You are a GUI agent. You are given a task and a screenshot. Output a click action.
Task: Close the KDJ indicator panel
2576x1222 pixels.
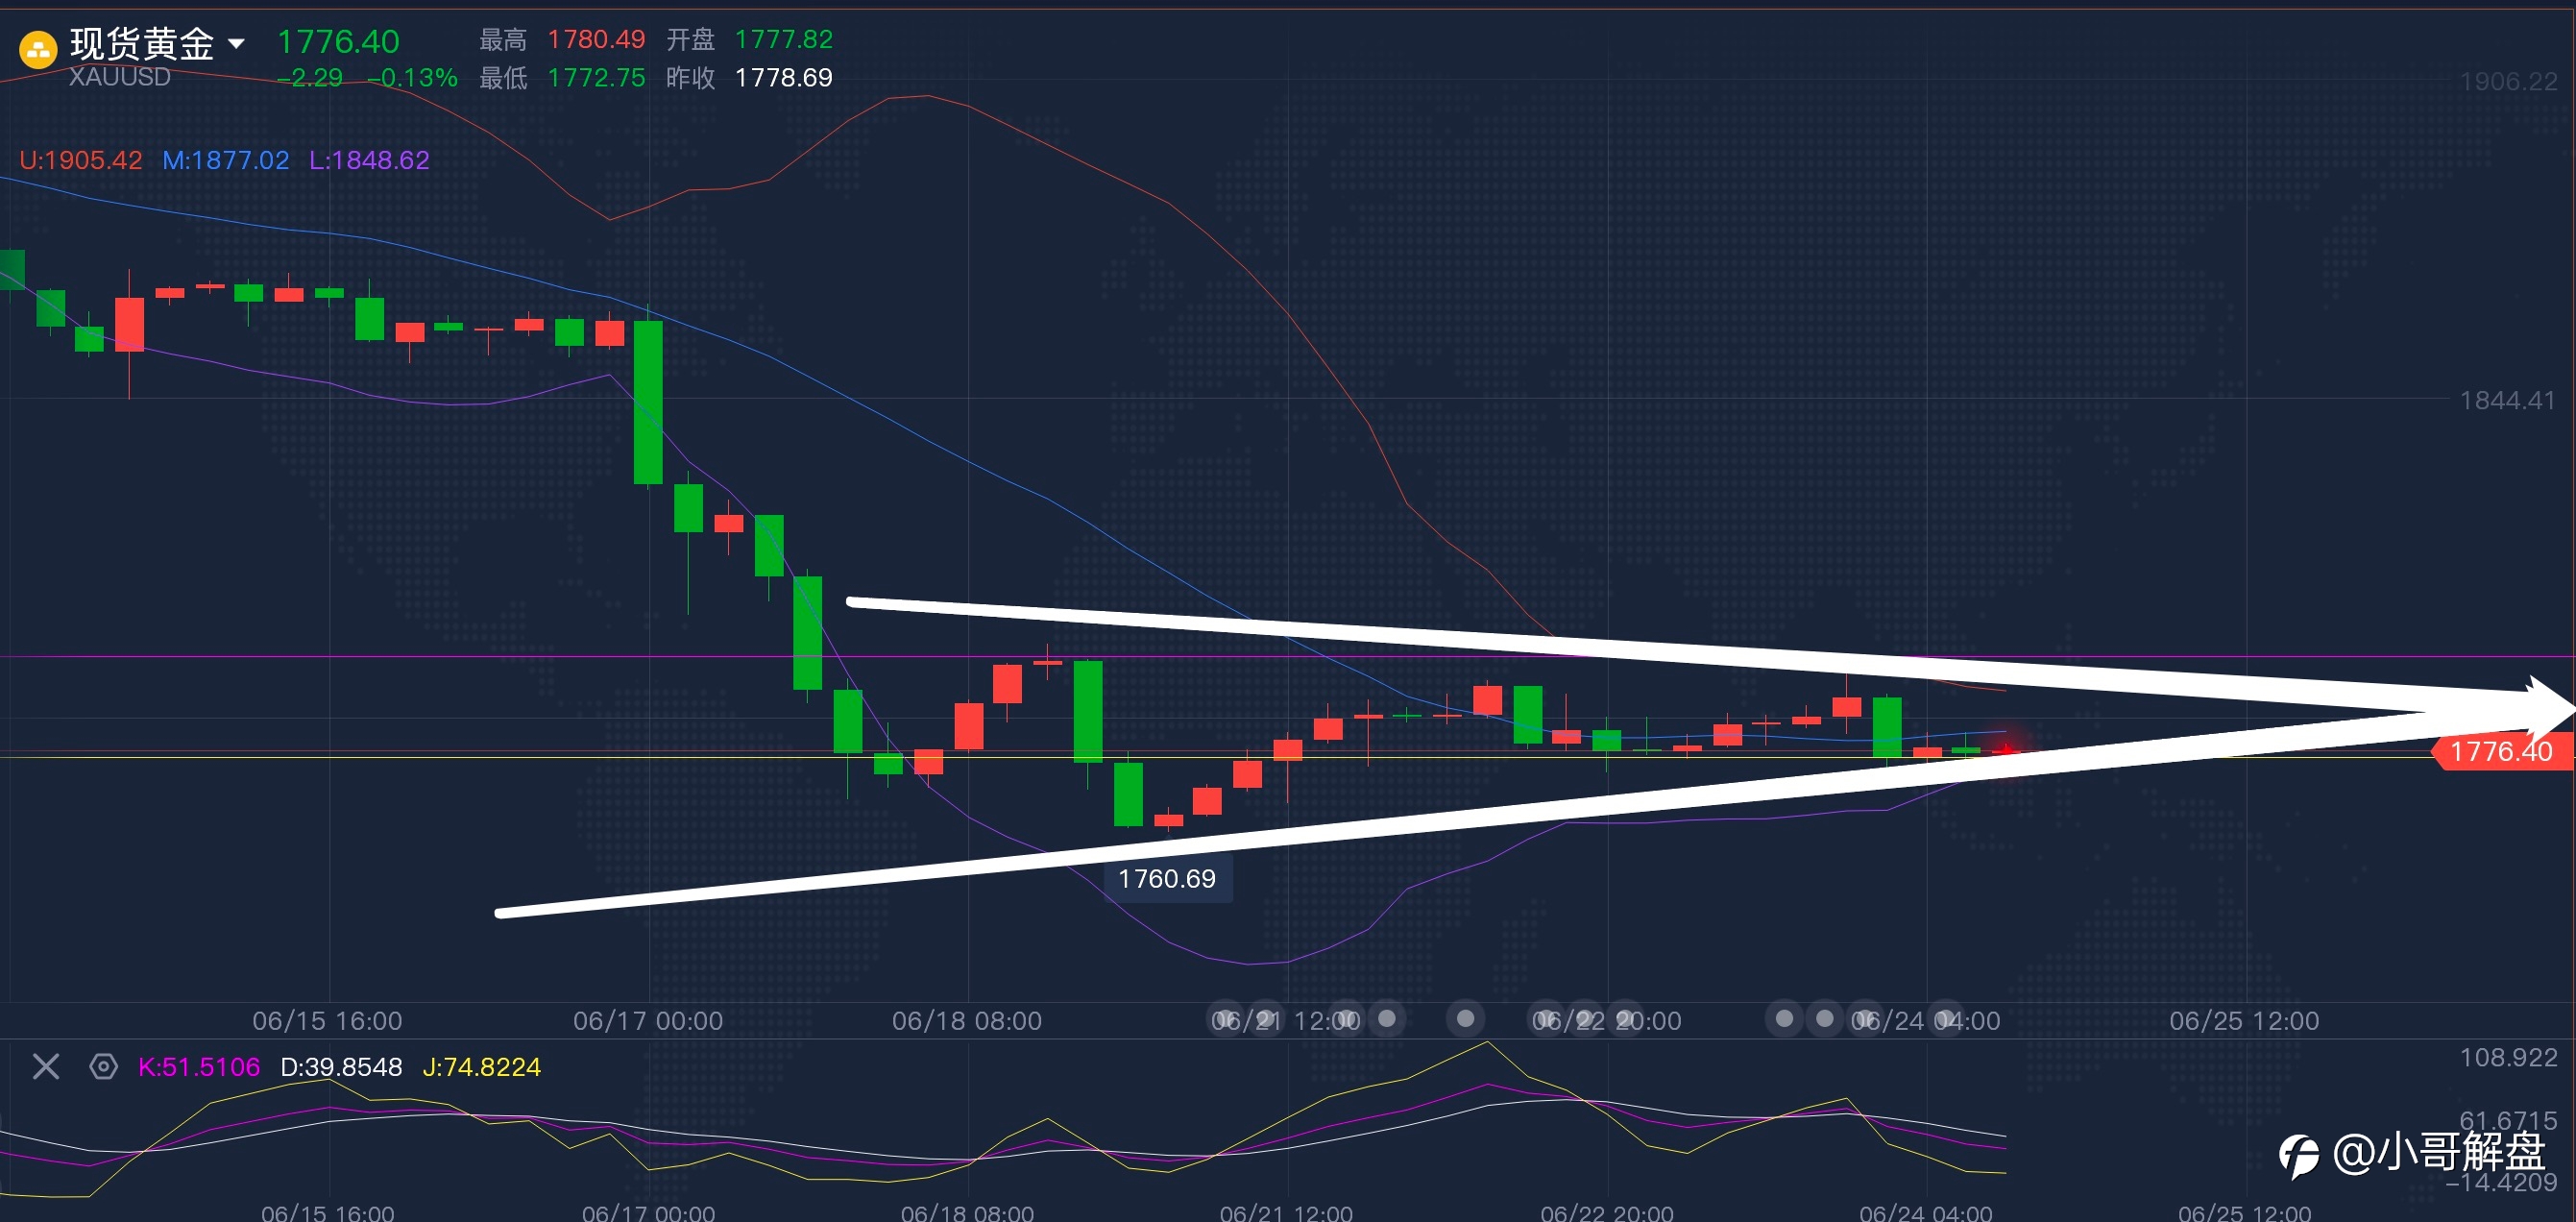46,1066
